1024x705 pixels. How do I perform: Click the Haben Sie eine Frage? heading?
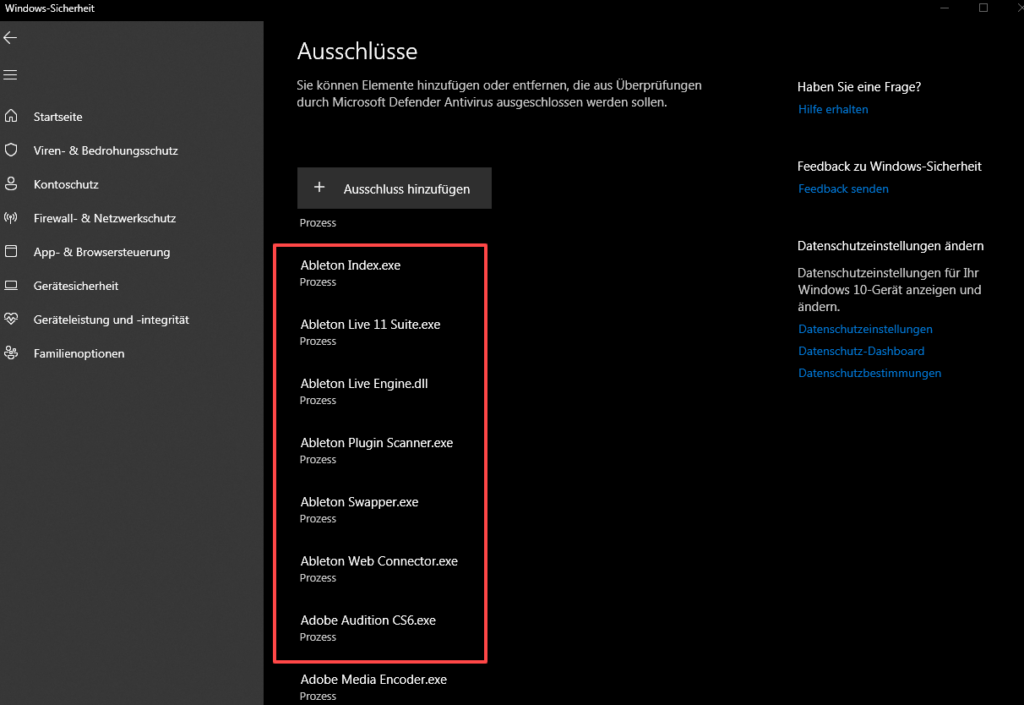859,87
